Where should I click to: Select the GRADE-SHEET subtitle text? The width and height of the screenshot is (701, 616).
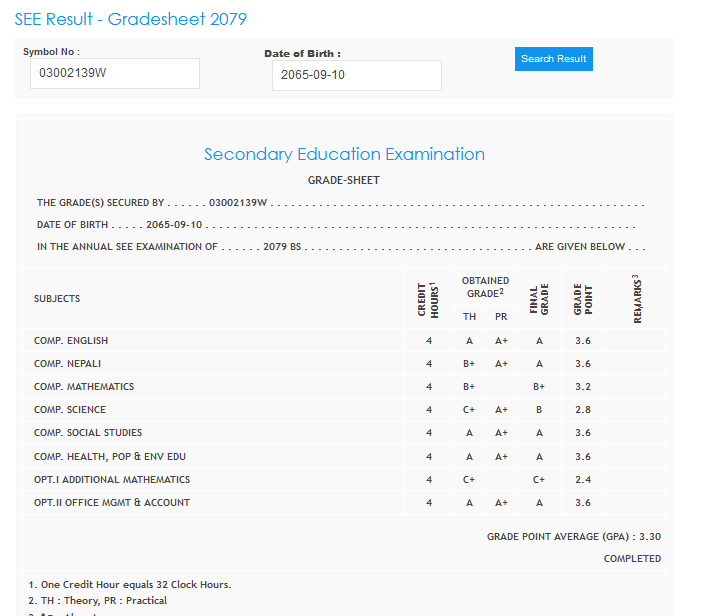point(343,180)
